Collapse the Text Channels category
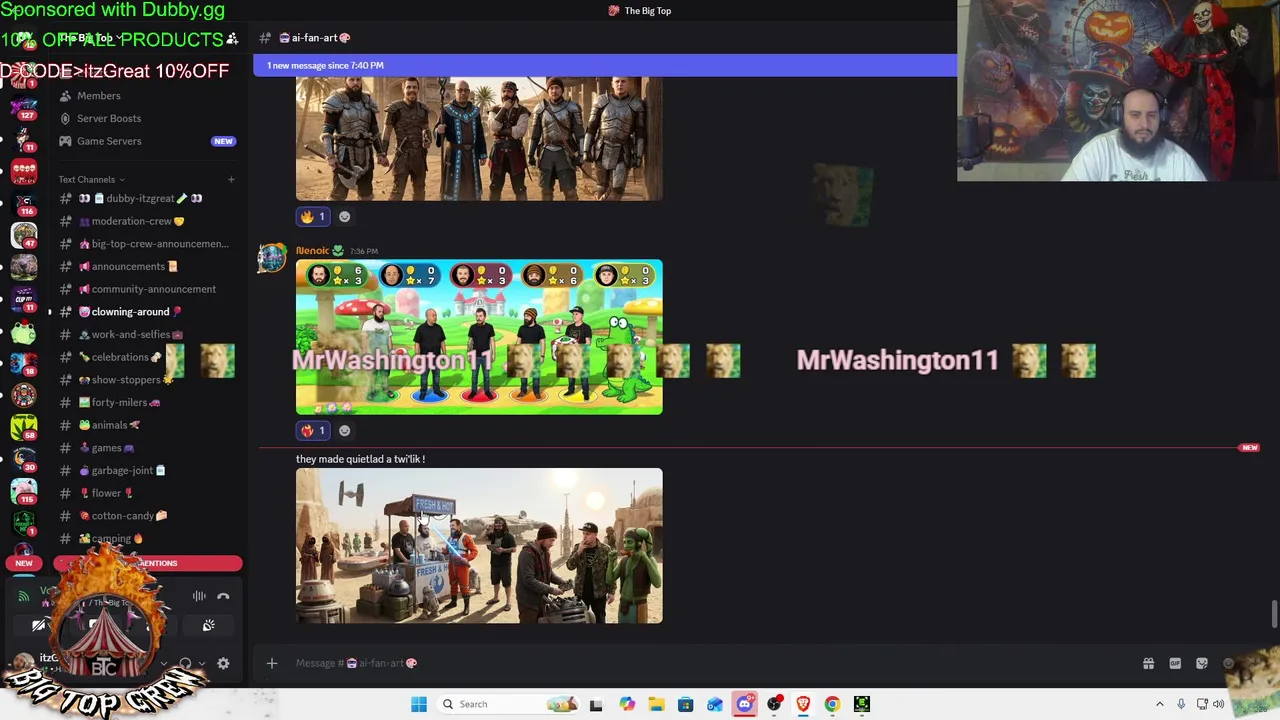The width and height of the screenshot is (1280, 720). pos(91,180)
